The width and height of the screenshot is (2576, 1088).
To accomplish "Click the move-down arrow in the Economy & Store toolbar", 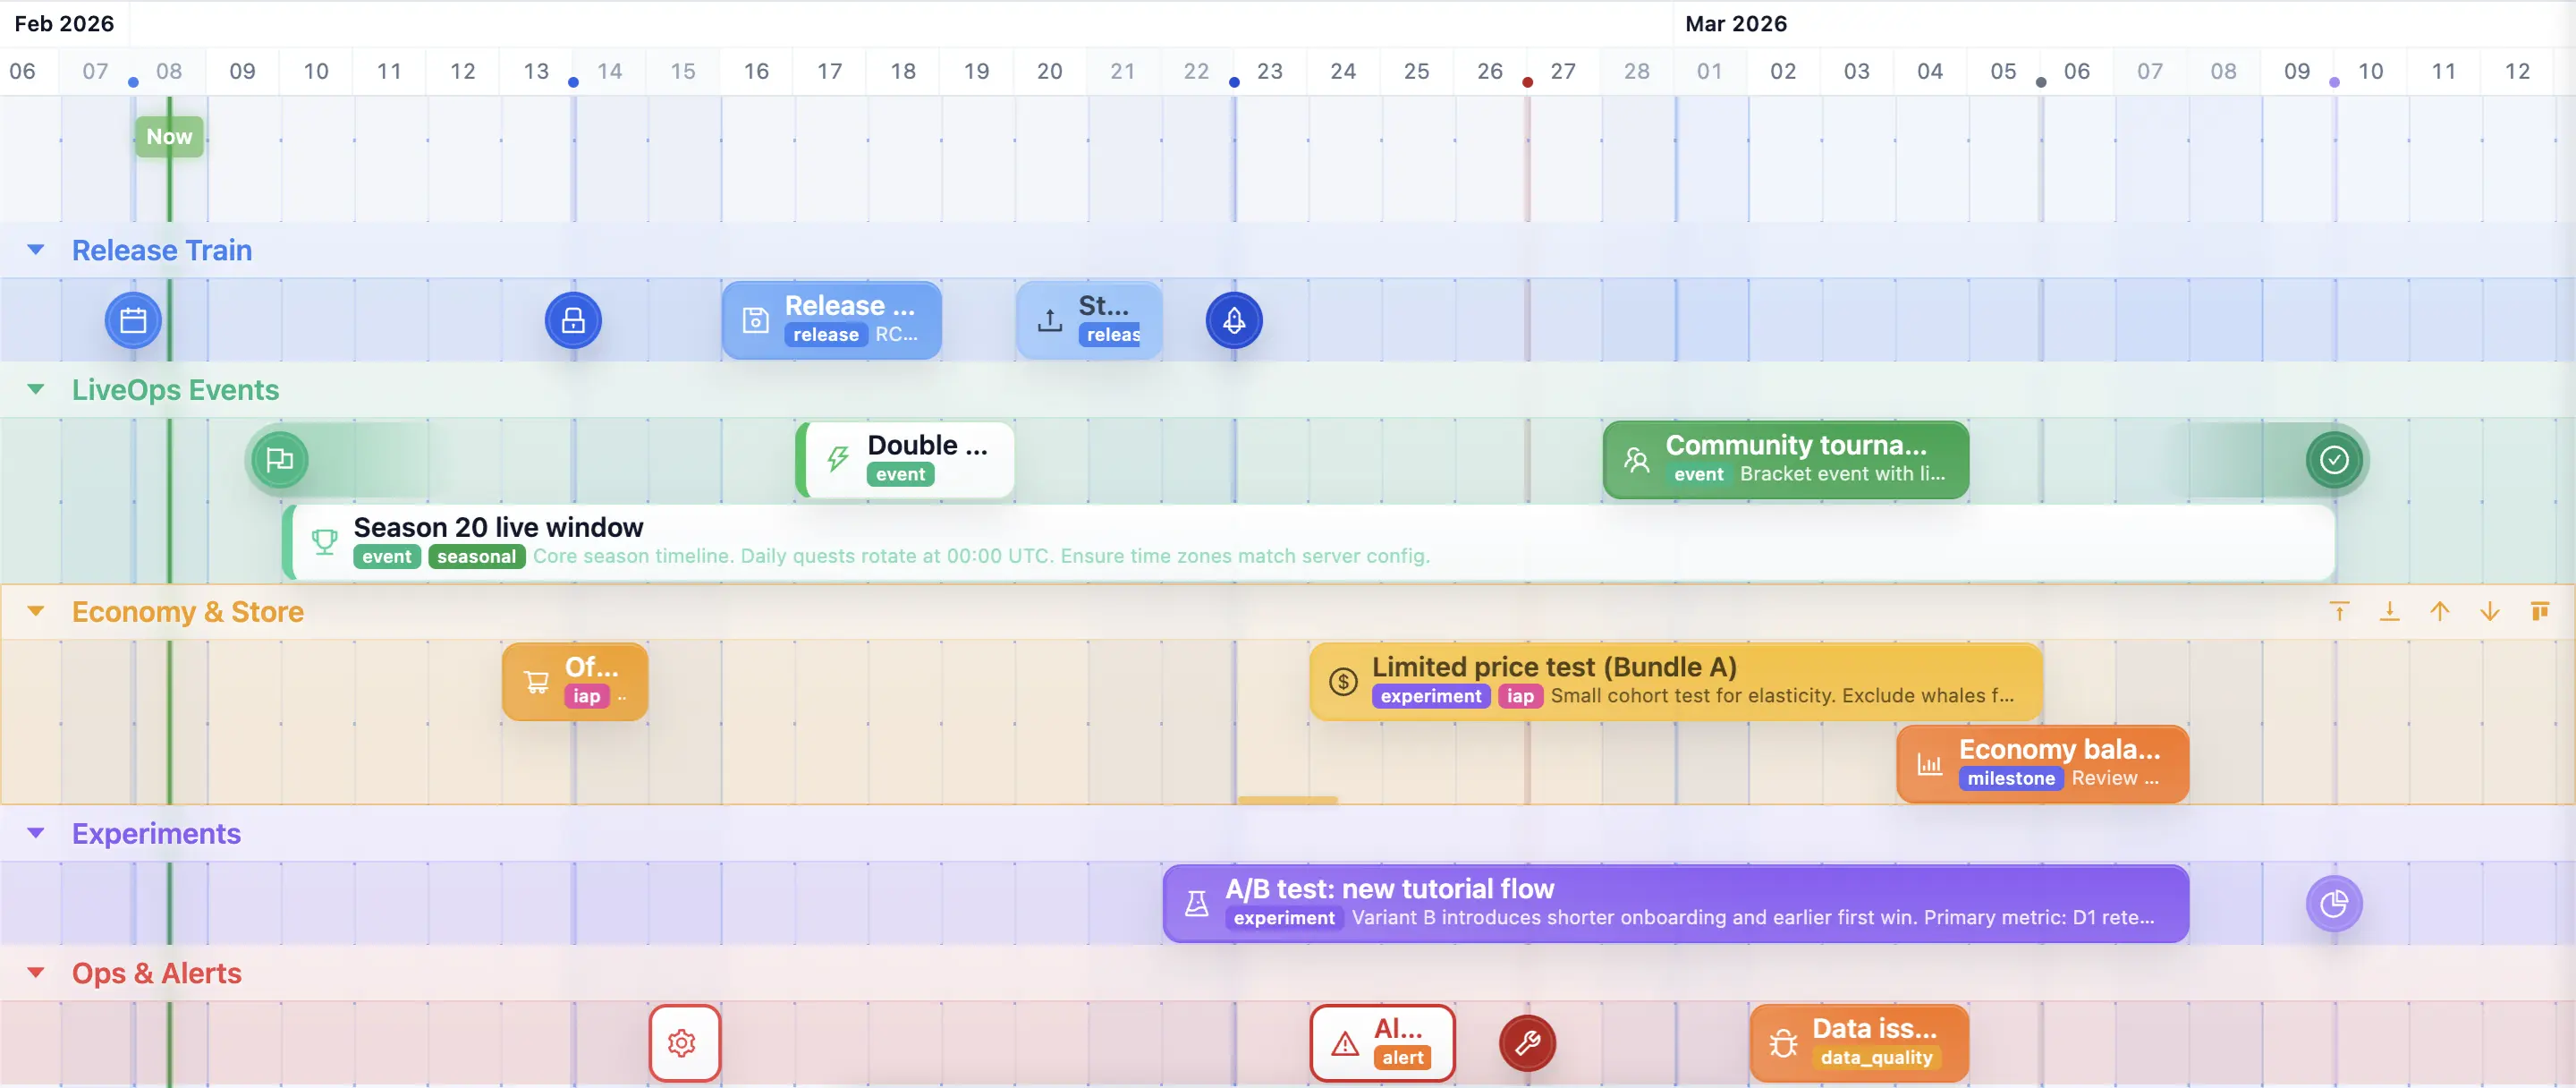I will point(2490,611).
